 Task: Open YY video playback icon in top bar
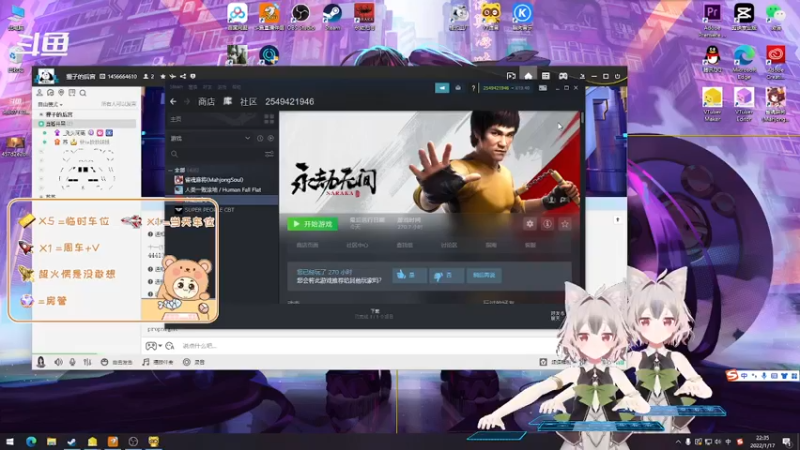click(x=511, y=76)
